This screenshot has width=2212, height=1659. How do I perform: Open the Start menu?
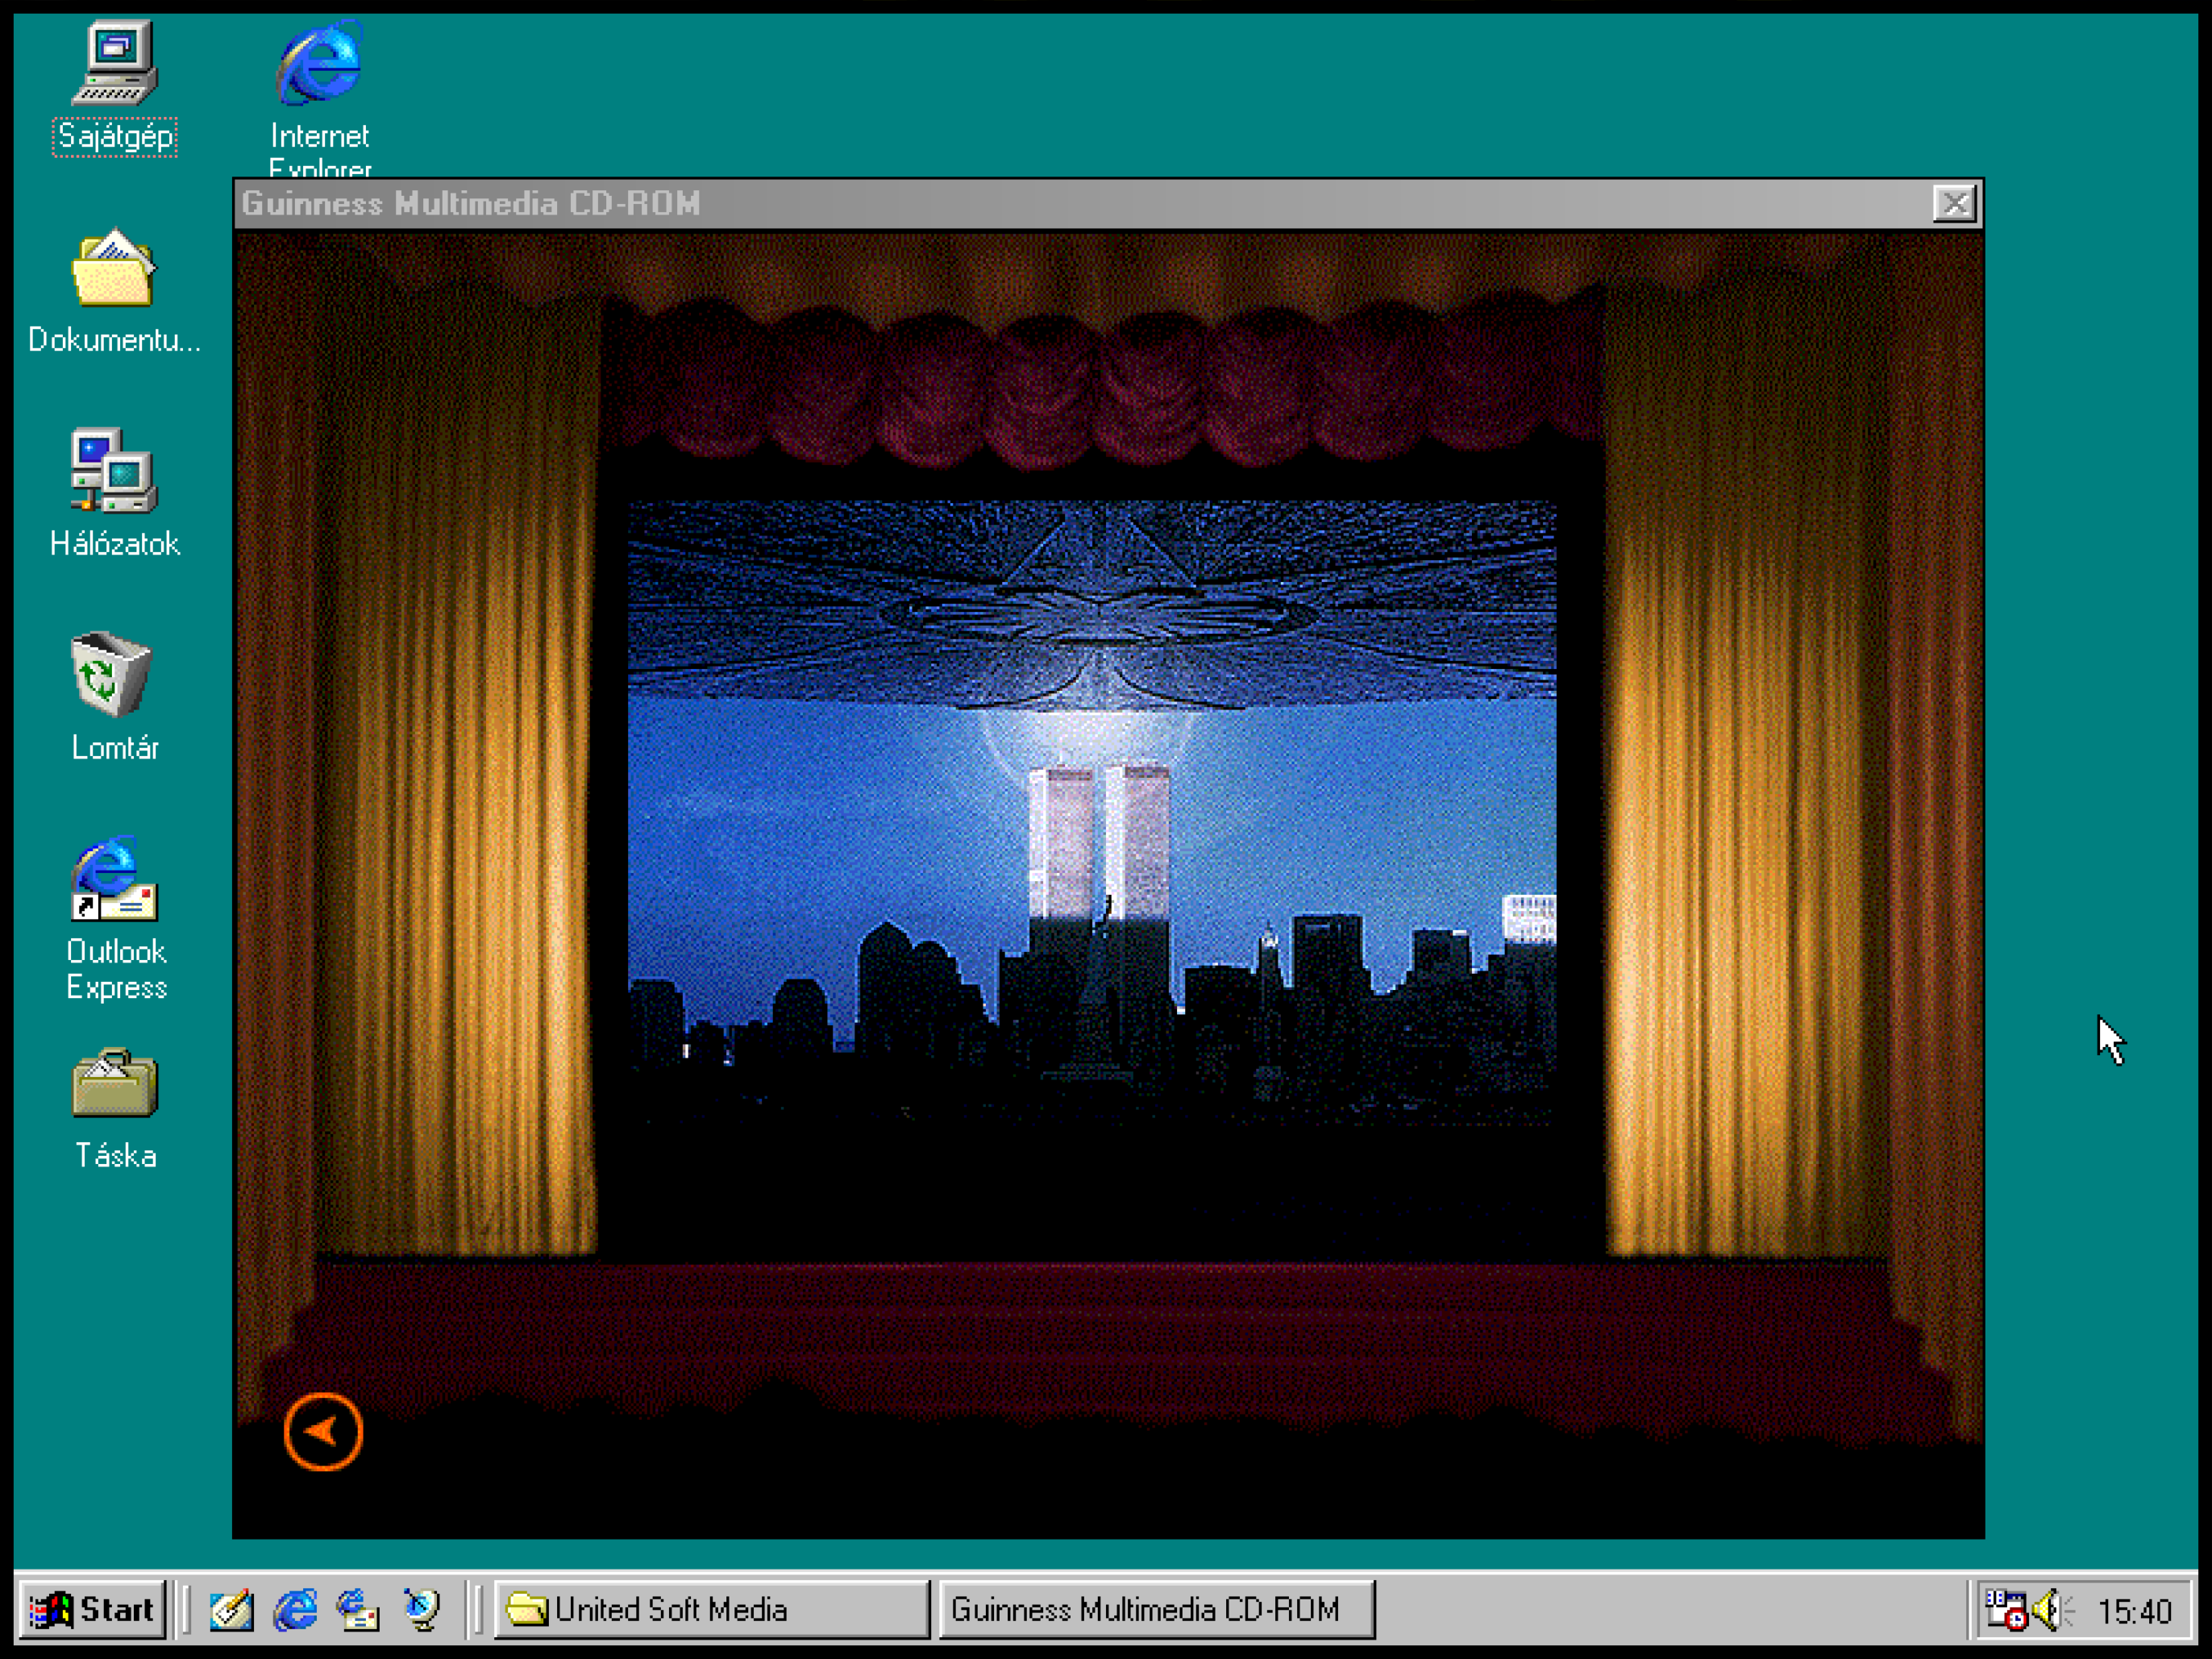point(93,1610)
